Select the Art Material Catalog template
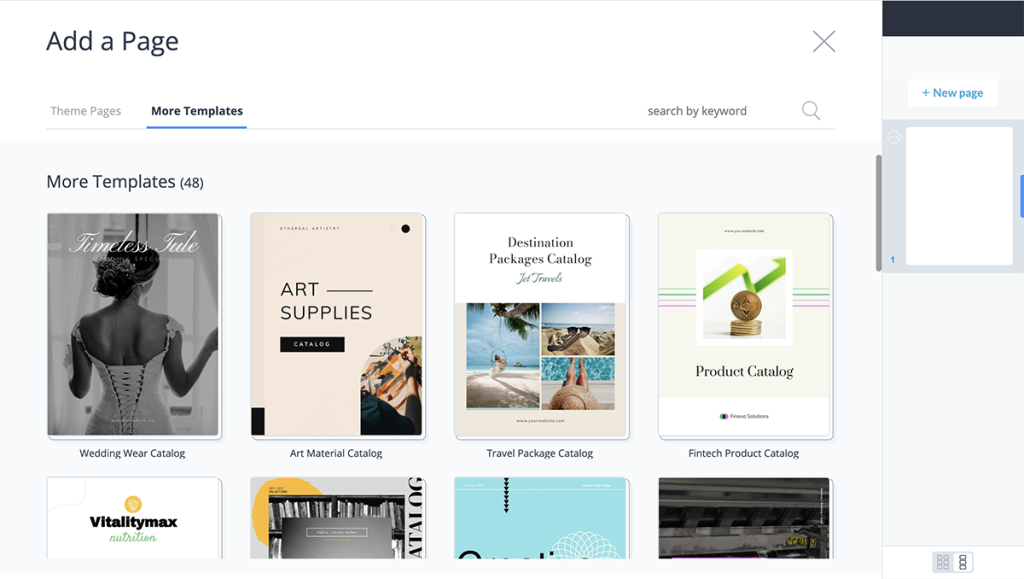Screen dimensions: 1024x579 click(337, 324)
